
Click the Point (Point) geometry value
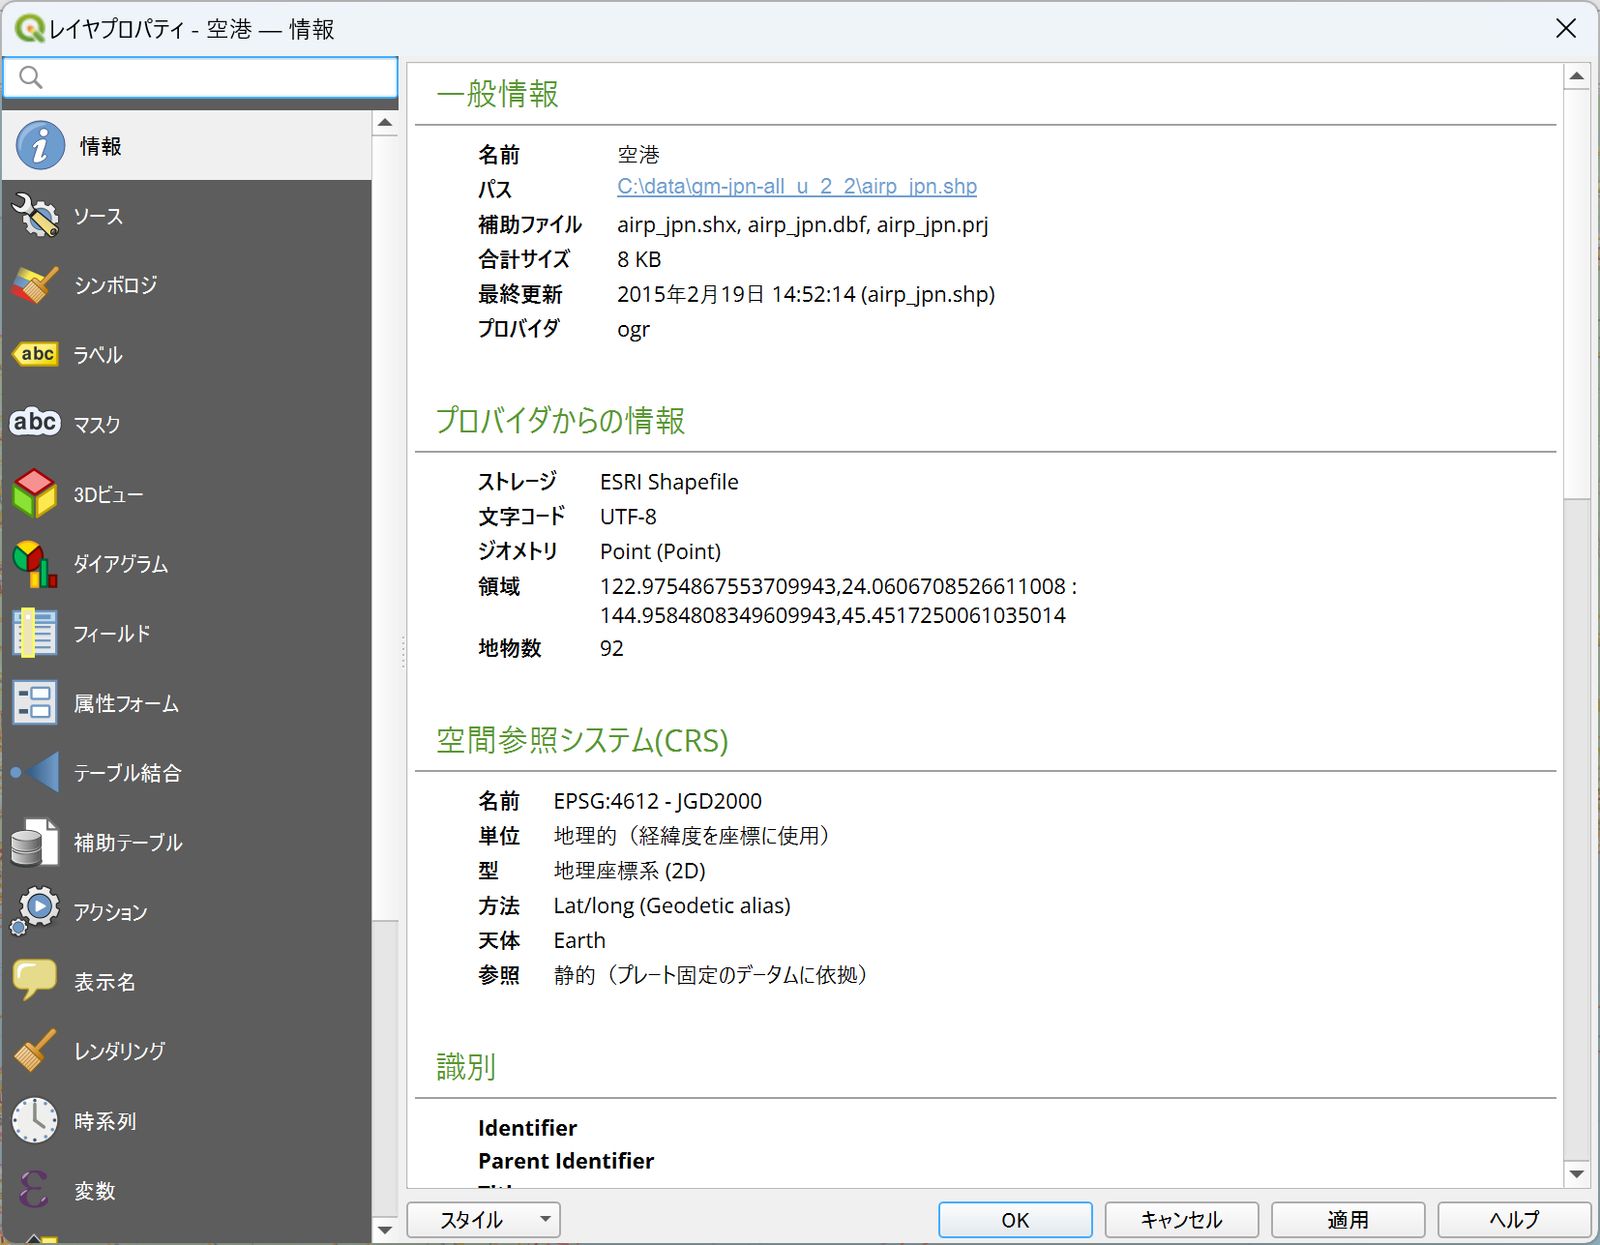660,551
